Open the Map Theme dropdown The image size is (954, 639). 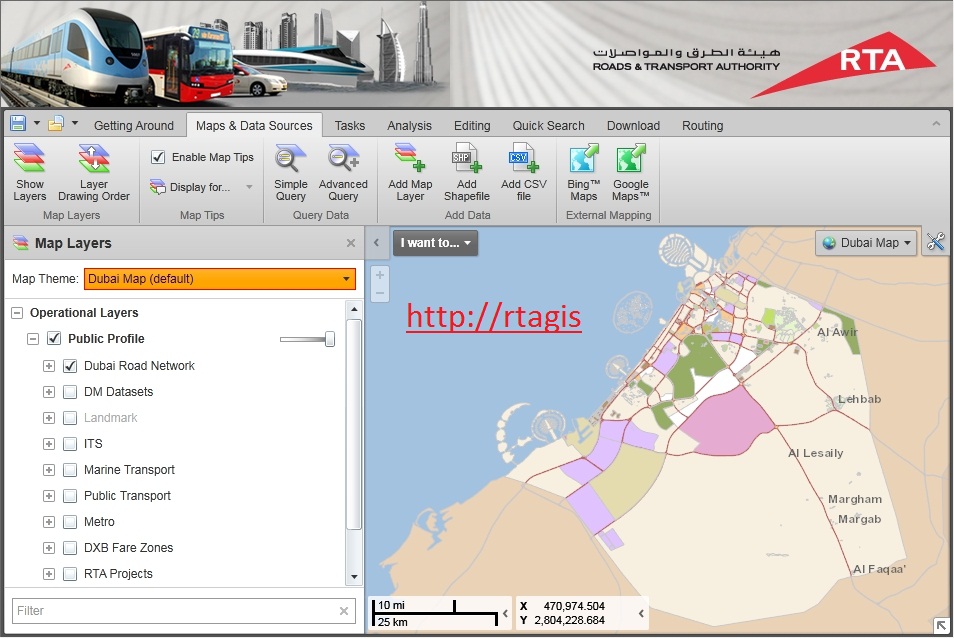[346, 279]
